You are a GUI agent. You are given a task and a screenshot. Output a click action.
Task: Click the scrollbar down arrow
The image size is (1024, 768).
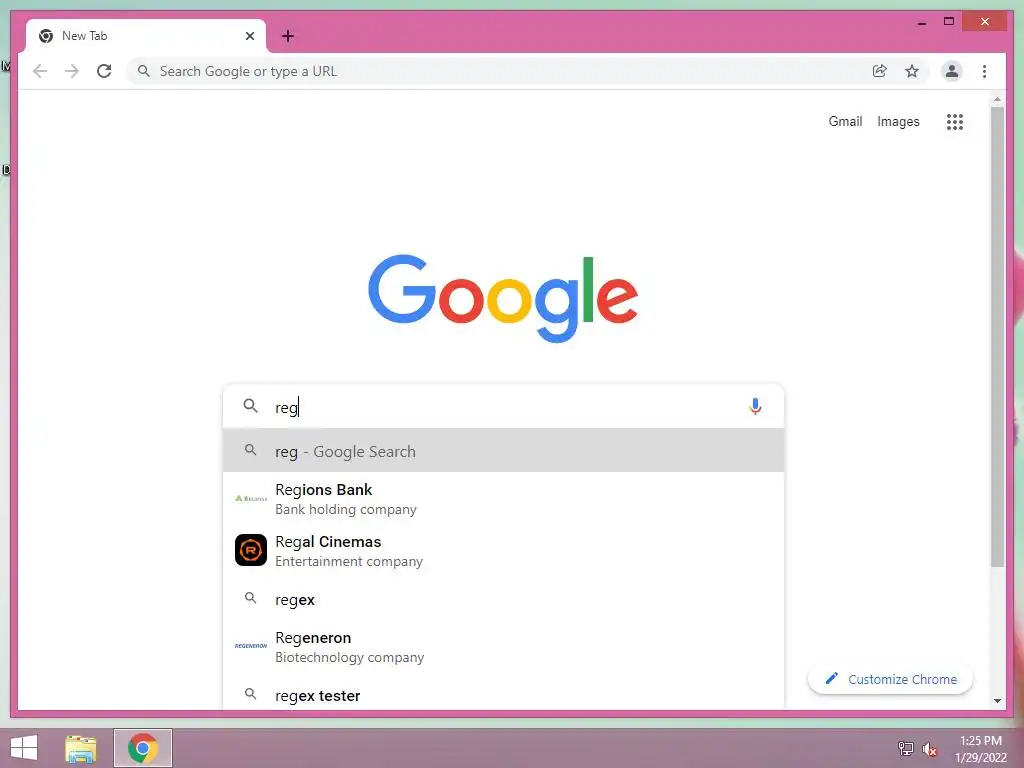click(x=997, y=701)
